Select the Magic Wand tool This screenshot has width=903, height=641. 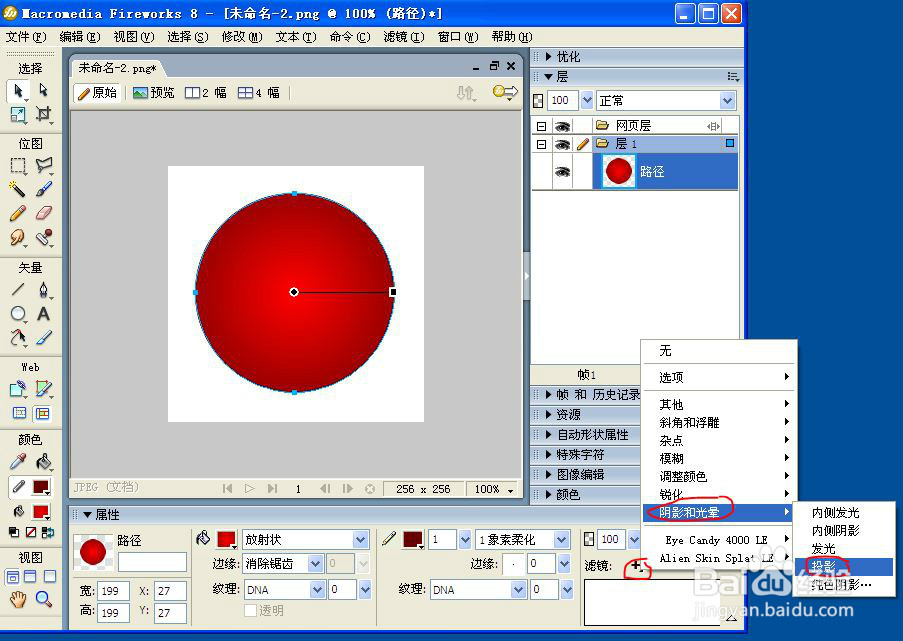17,188
